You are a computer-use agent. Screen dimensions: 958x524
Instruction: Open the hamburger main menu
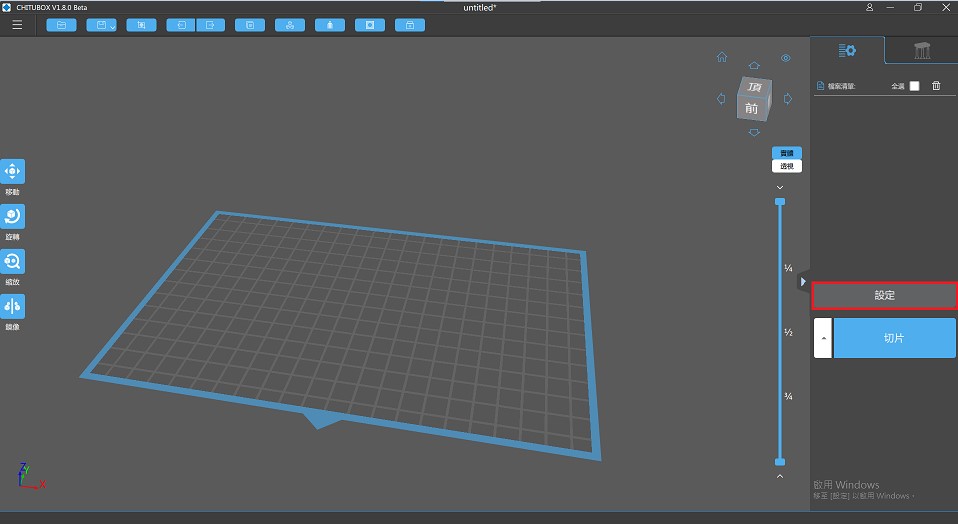pos(17,25)
